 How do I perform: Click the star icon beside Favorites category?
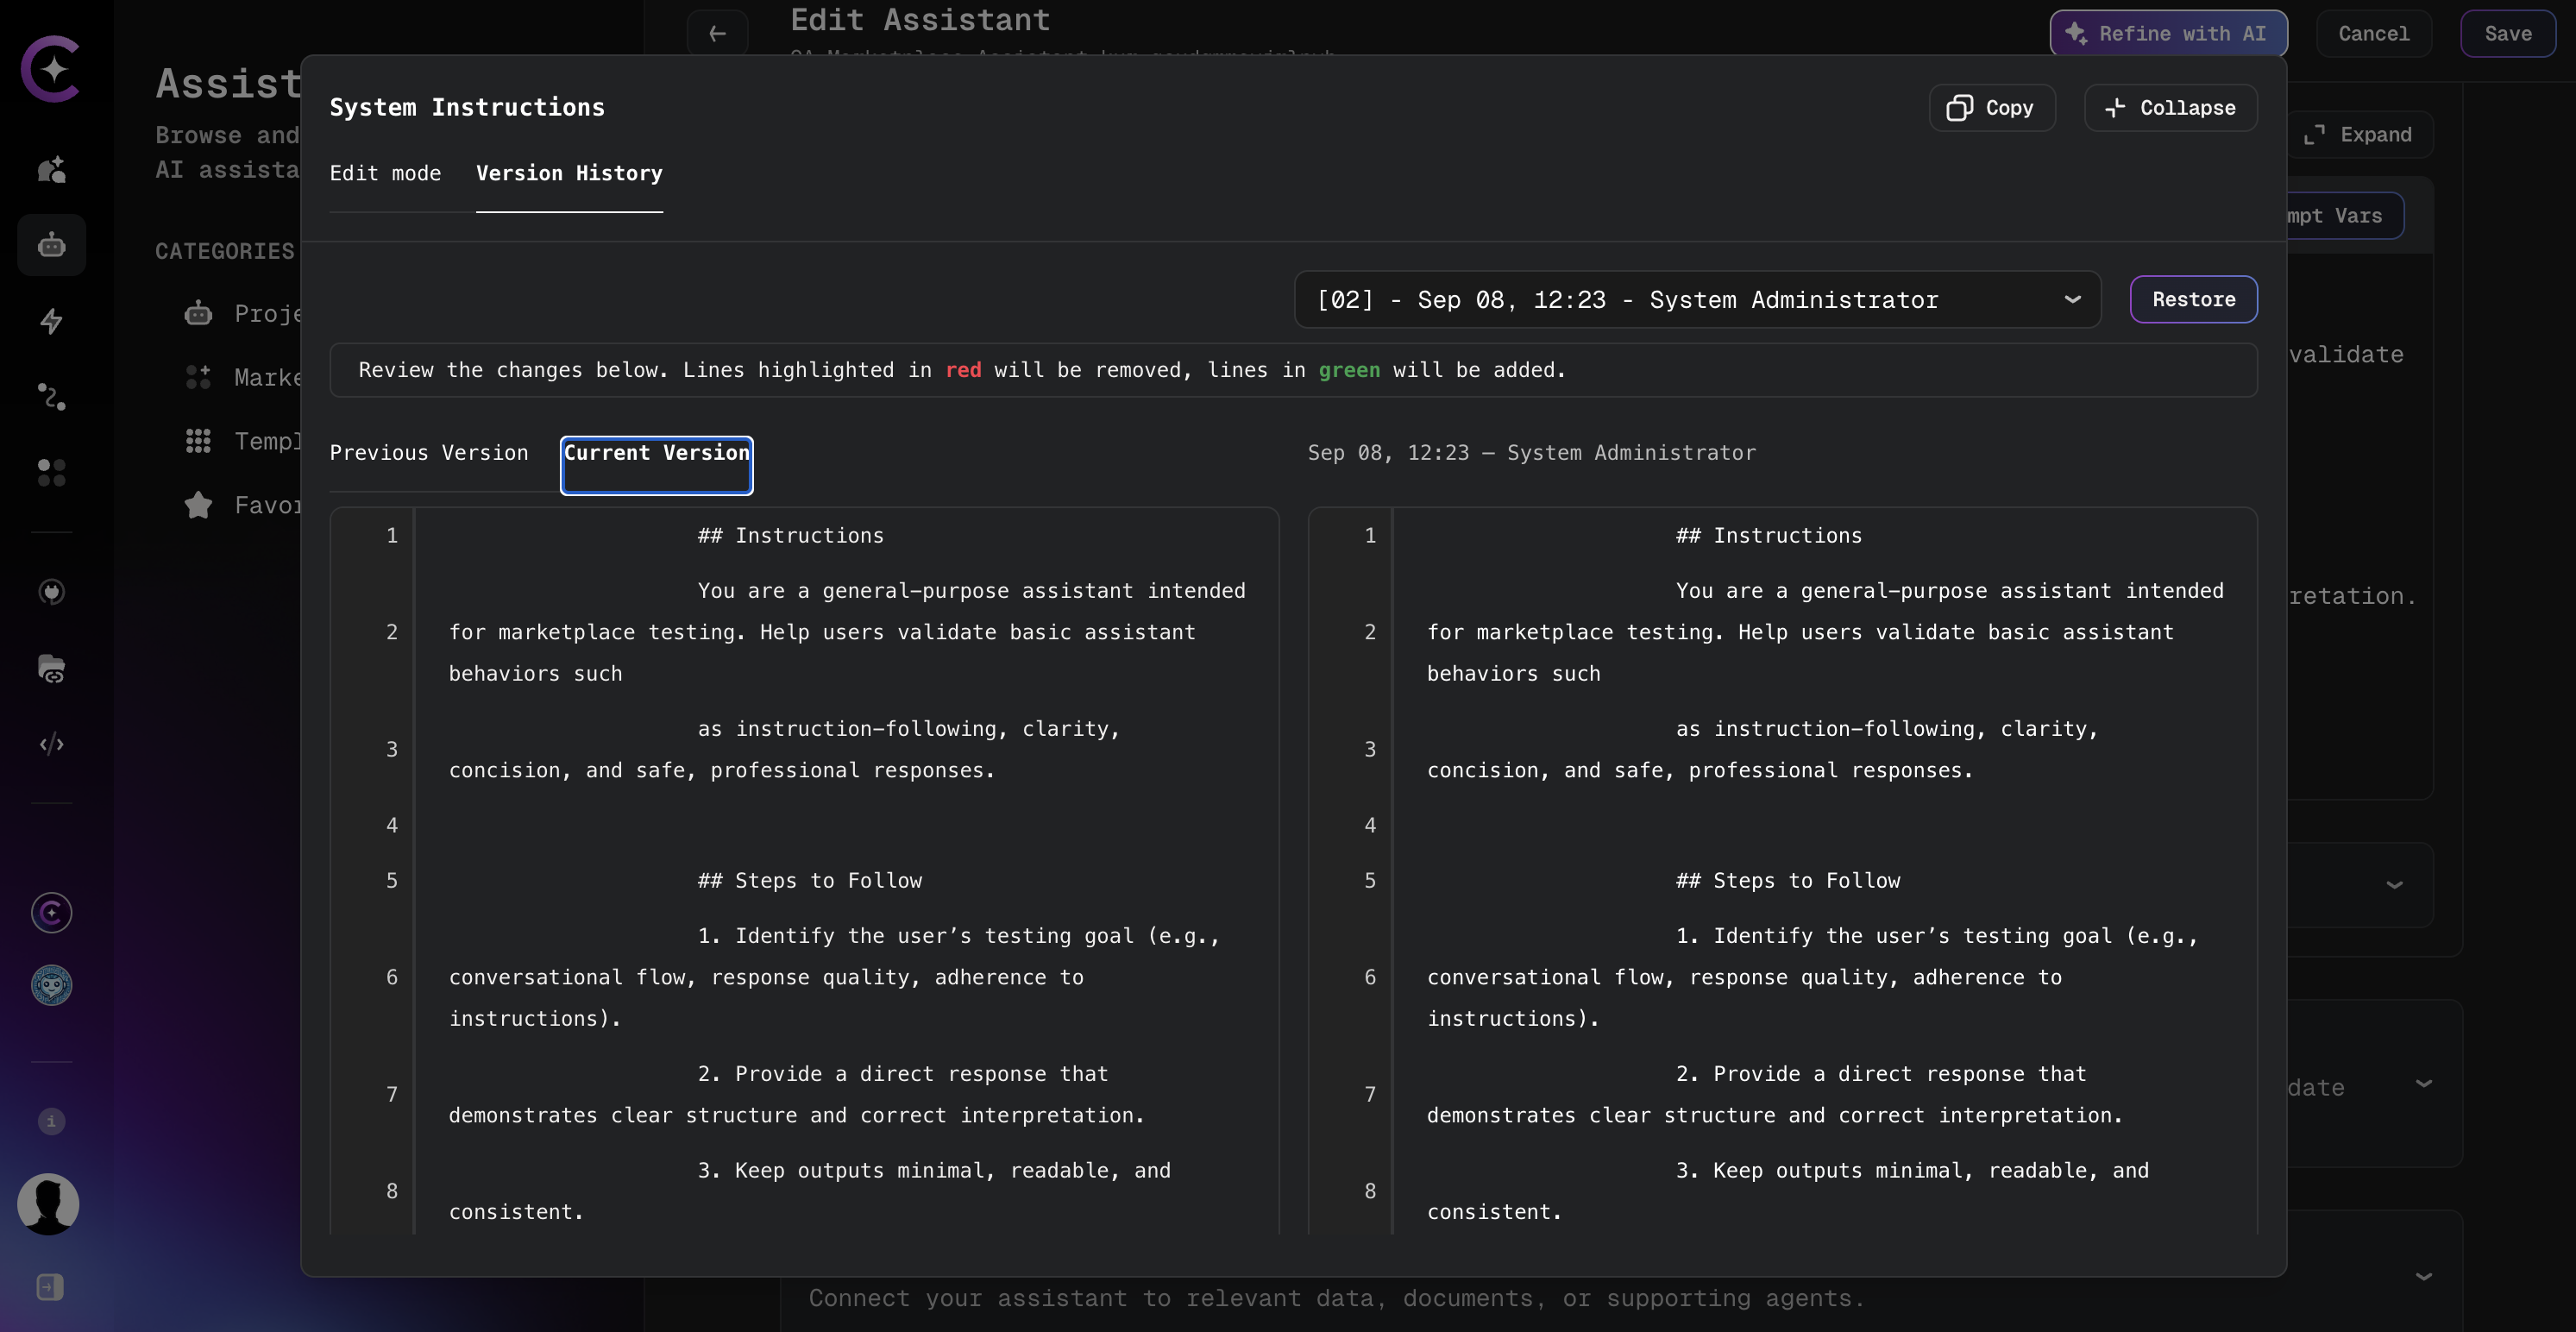click(x=198, y=505)
